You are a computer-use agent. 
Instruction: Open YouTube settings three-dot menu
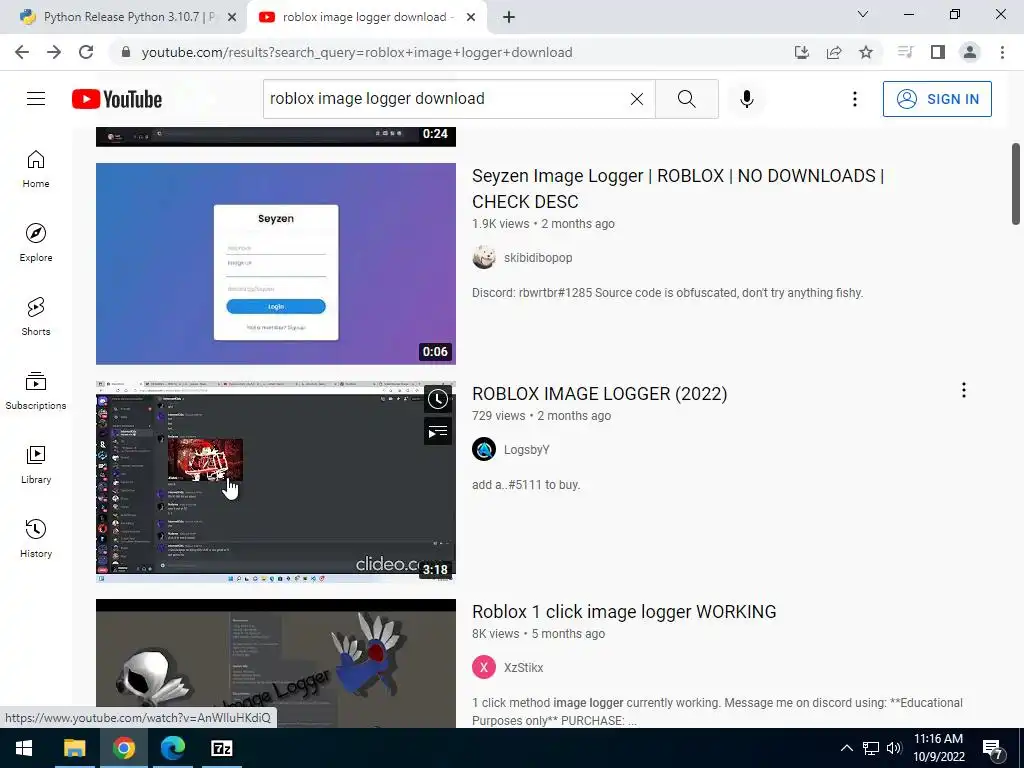(855, 99)
